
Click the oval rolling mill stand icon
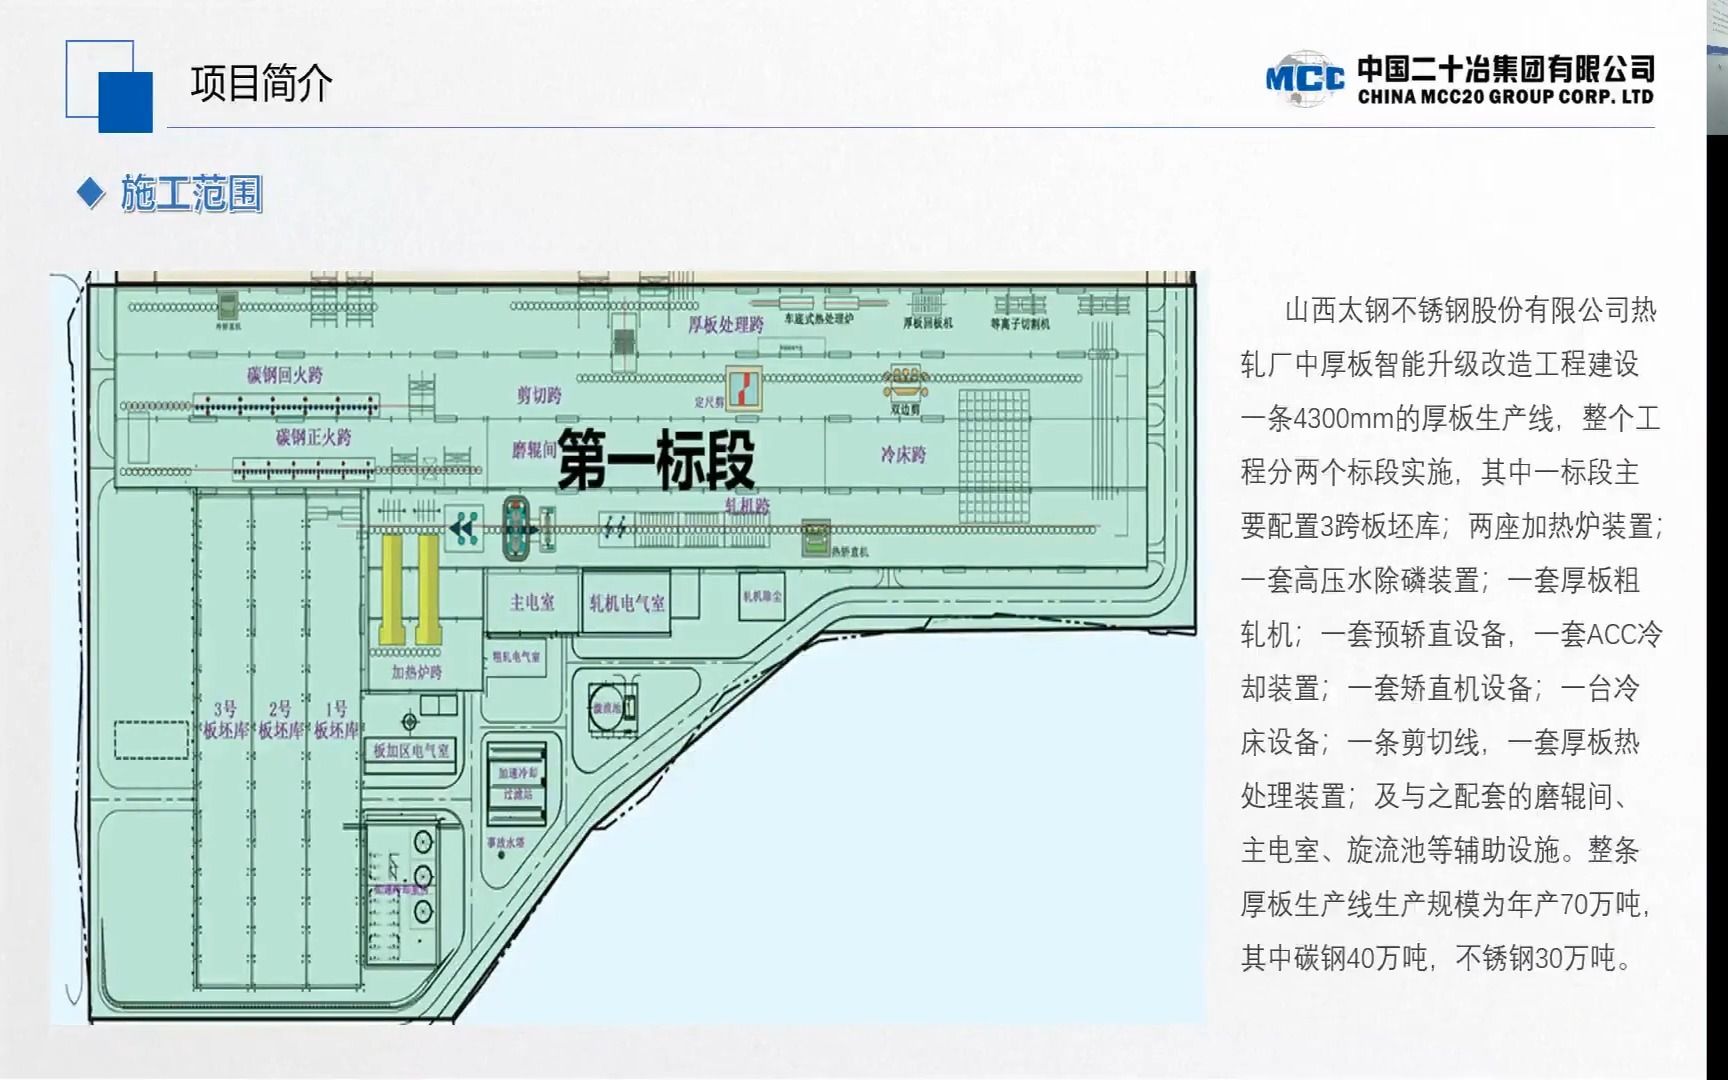coord(518,528)
